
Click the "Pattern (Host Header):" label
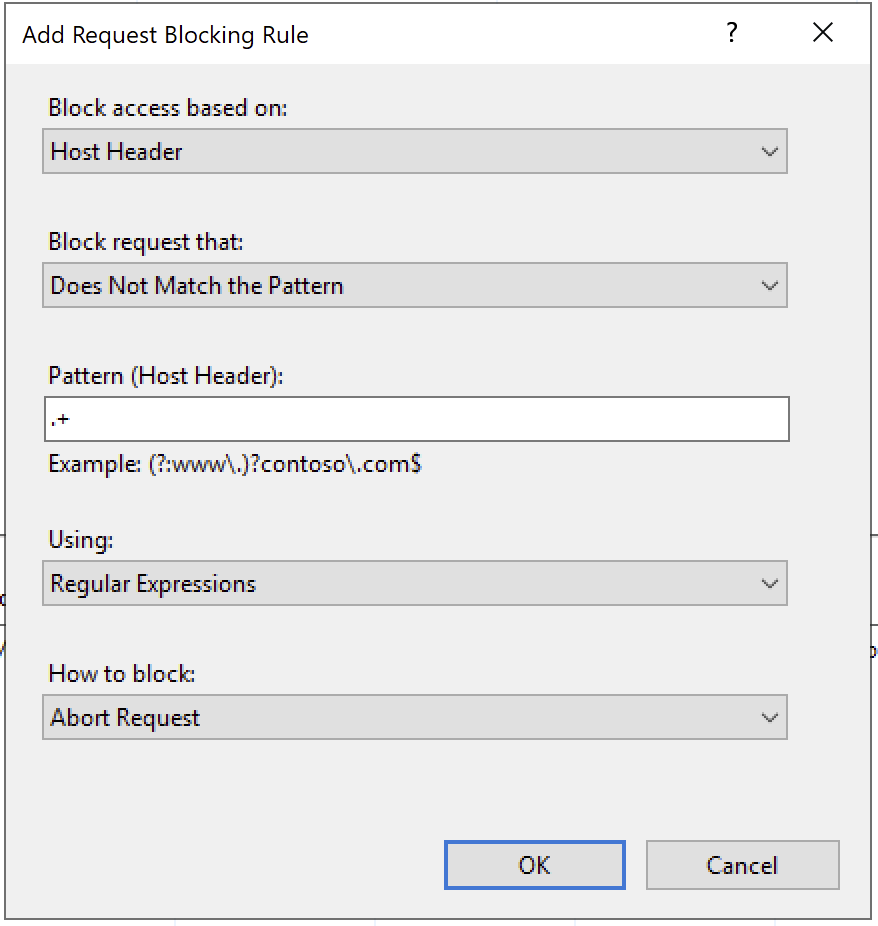(x=166, y=376)
